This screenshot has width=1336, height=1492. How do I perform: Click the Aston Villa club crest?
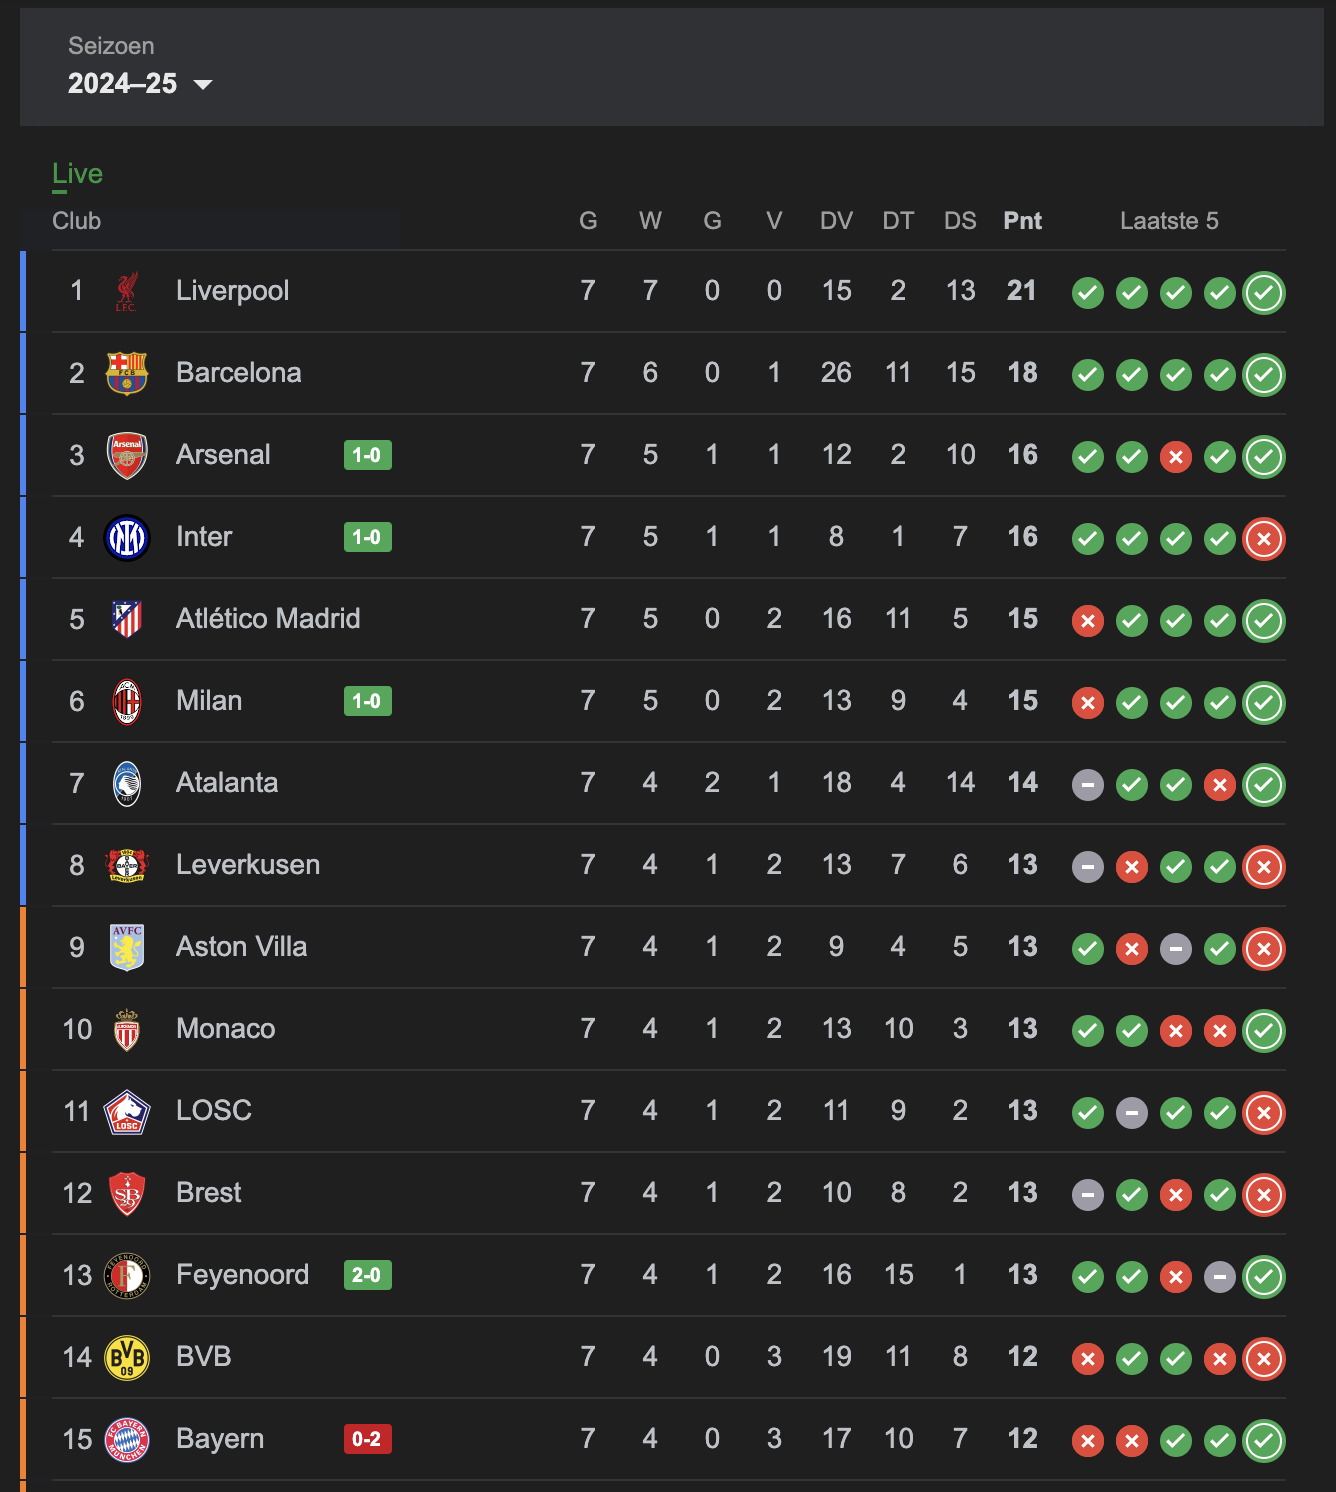click(x=127, y=947)
